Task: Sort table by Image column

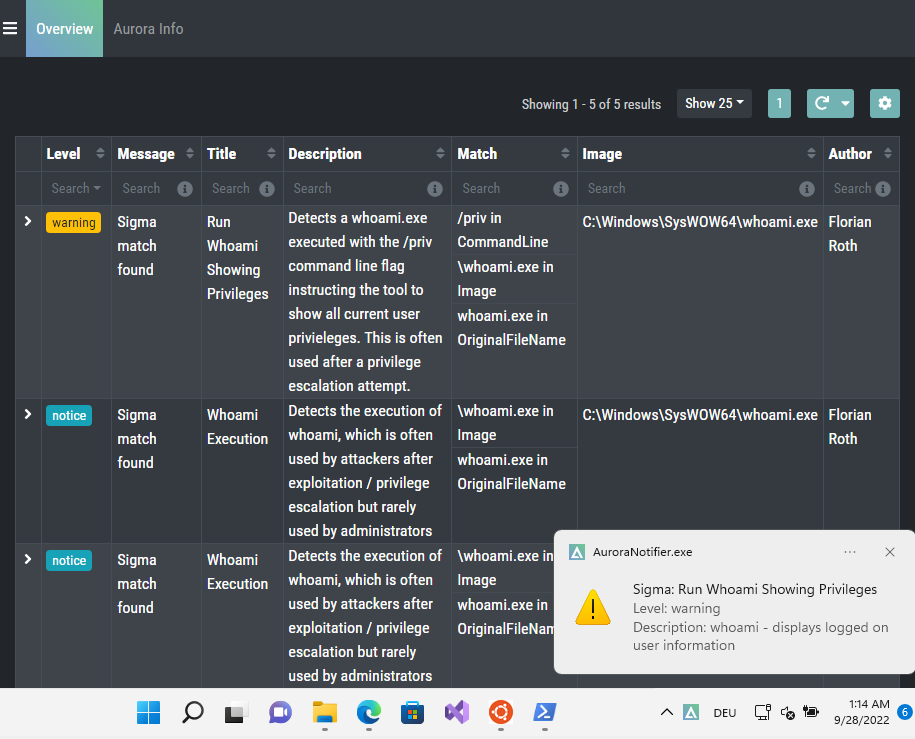Action: (811, 154)
